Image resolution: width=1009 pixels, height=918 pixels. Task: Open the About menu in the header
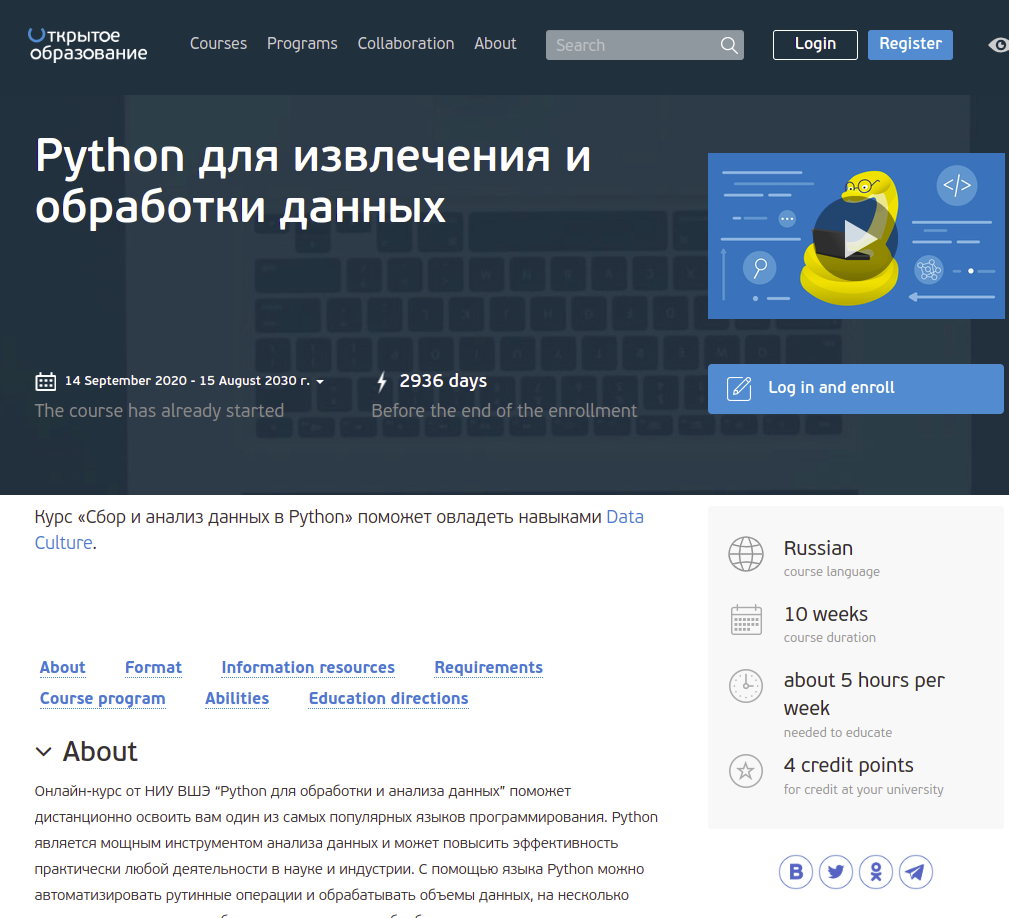point(495,44)
